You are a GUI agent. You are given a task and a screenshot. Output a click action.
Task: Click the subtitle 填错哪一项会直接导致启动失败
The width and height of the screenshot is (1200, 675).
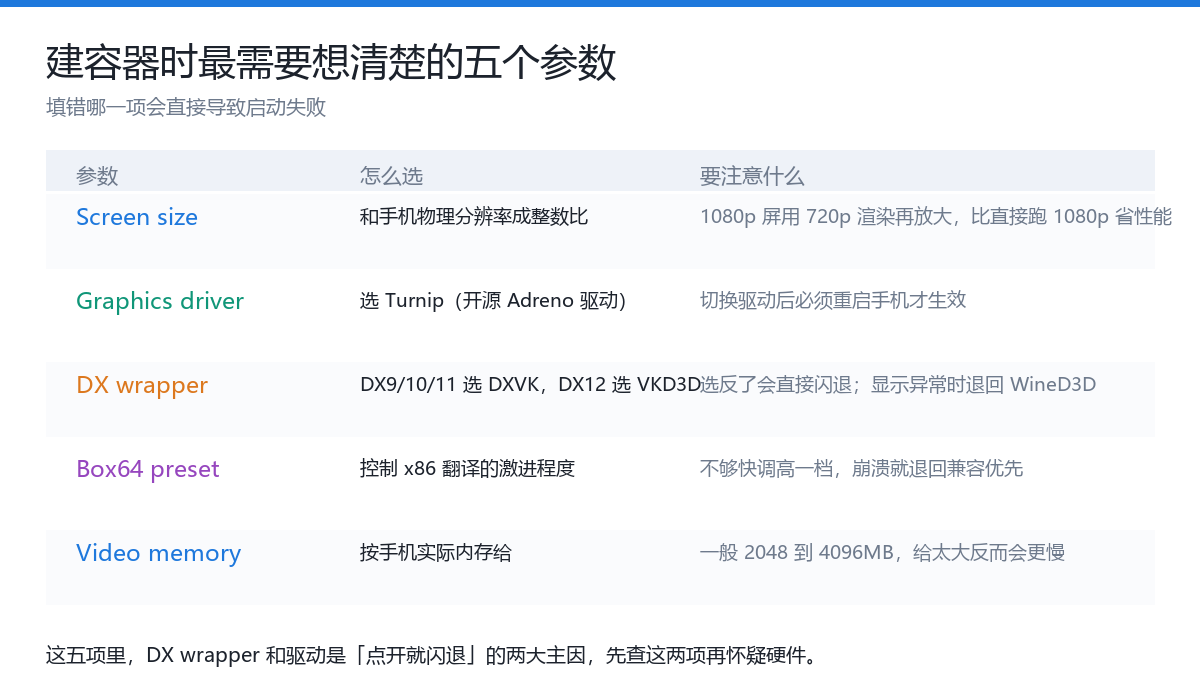pyautogui.click(x=186, y=107)
